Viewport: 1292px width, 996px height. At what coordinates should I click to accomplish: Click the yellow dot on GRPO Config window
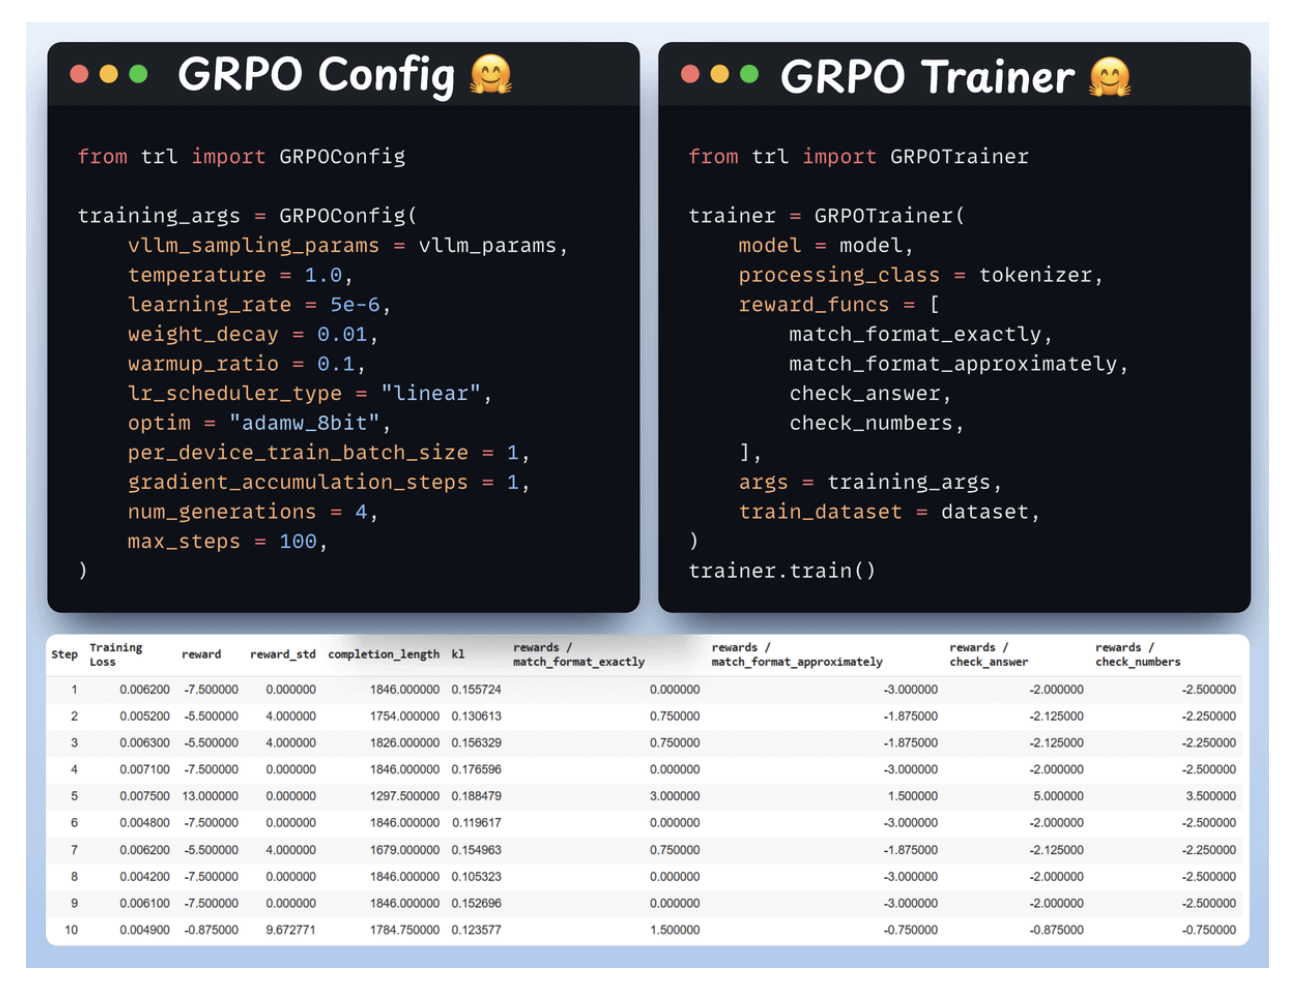(109, 74)
